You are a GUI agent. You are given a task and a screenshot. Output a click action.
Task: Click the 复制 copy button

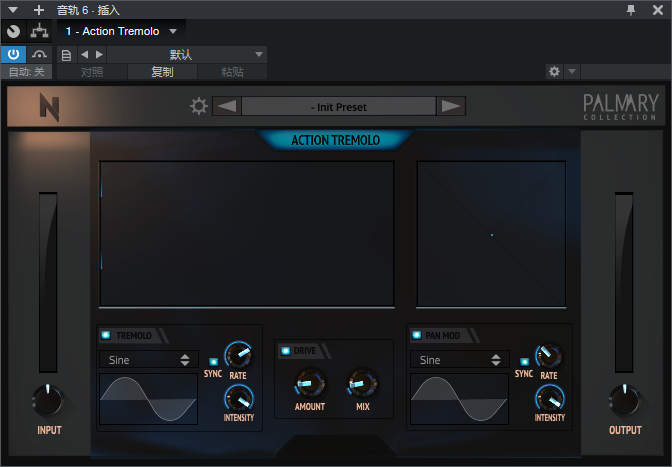(x=162, y=72)
